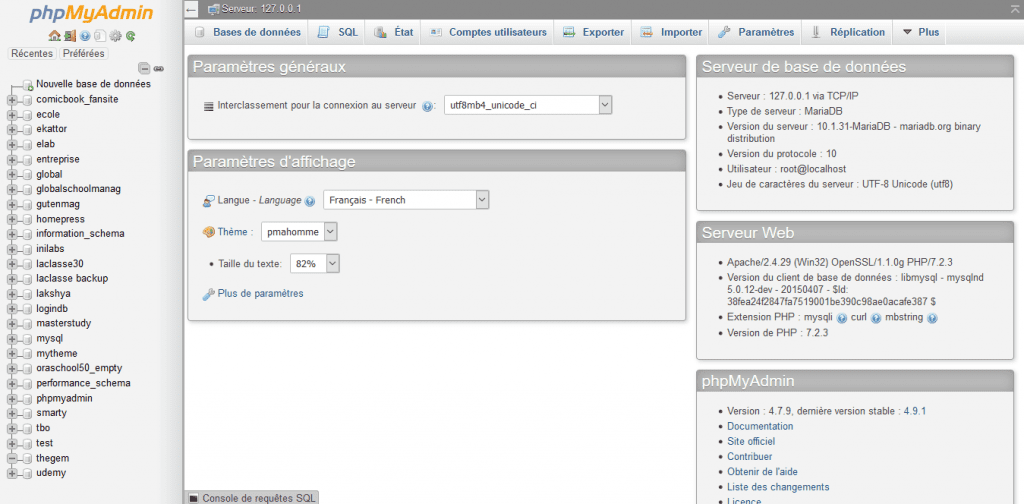This screenshot has height=504, width=1024.
Task: Select the masterstudy database
Action: [x=63, y=323]
